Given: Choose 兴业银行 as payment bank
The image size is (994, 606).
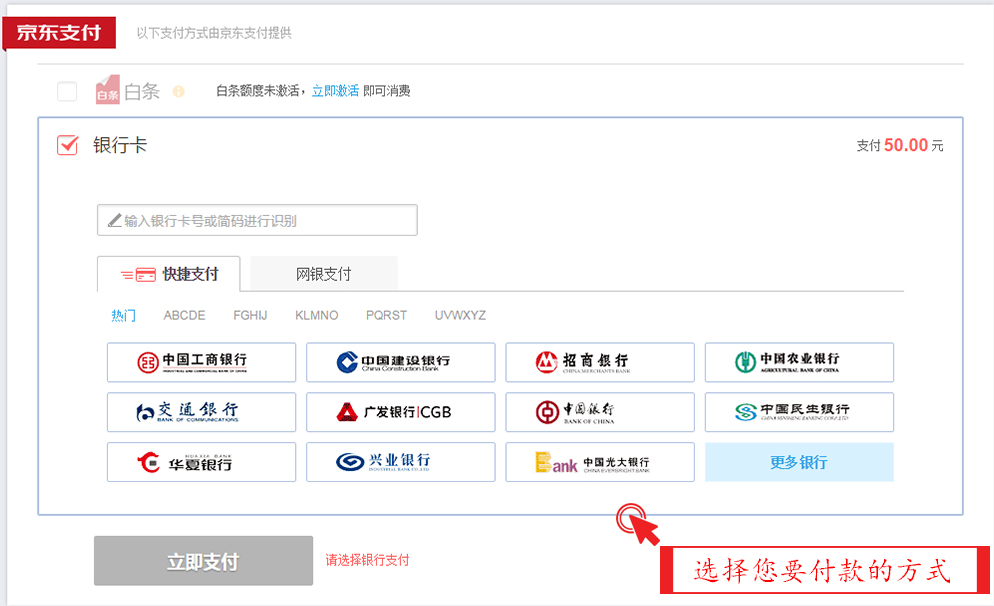Looking at the screenshot, I should 401,462.
